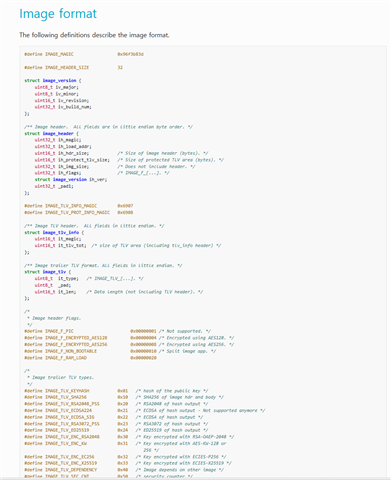The height and width of the screenshot is (480, 391).
Task: Click the IMAGE_HEADER_SIZE define line
Action: 74,67
